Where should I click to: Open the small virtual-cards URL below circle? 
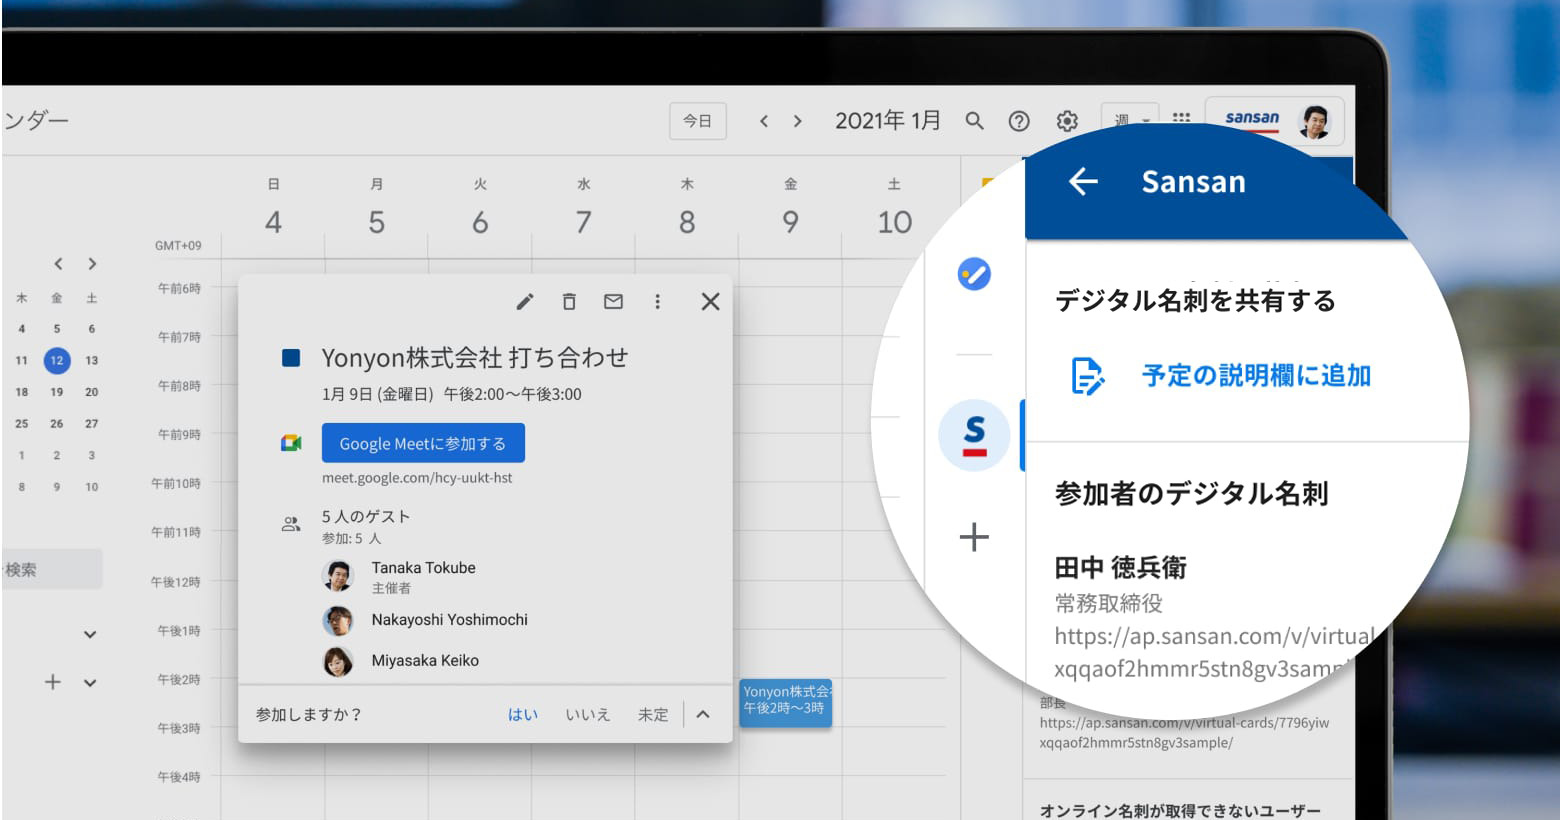point(1184,733)
